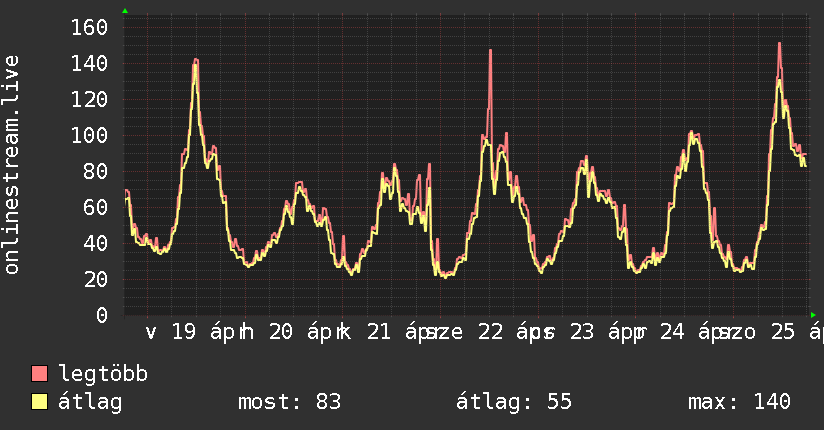Click the y-axis label 100

coord(89,136)
